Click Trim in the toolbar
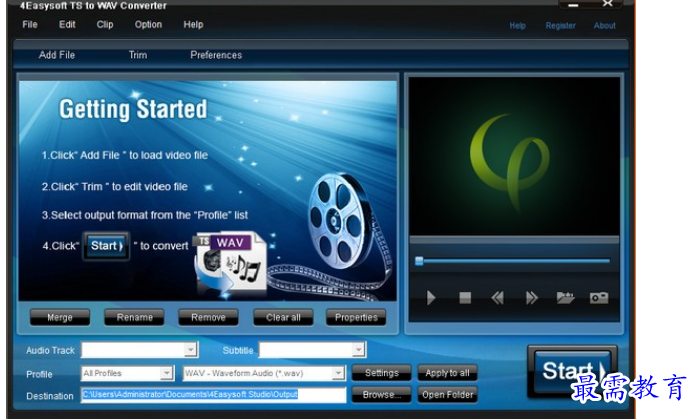The width and height of the screenshot is (695, 419). point(138,55)
